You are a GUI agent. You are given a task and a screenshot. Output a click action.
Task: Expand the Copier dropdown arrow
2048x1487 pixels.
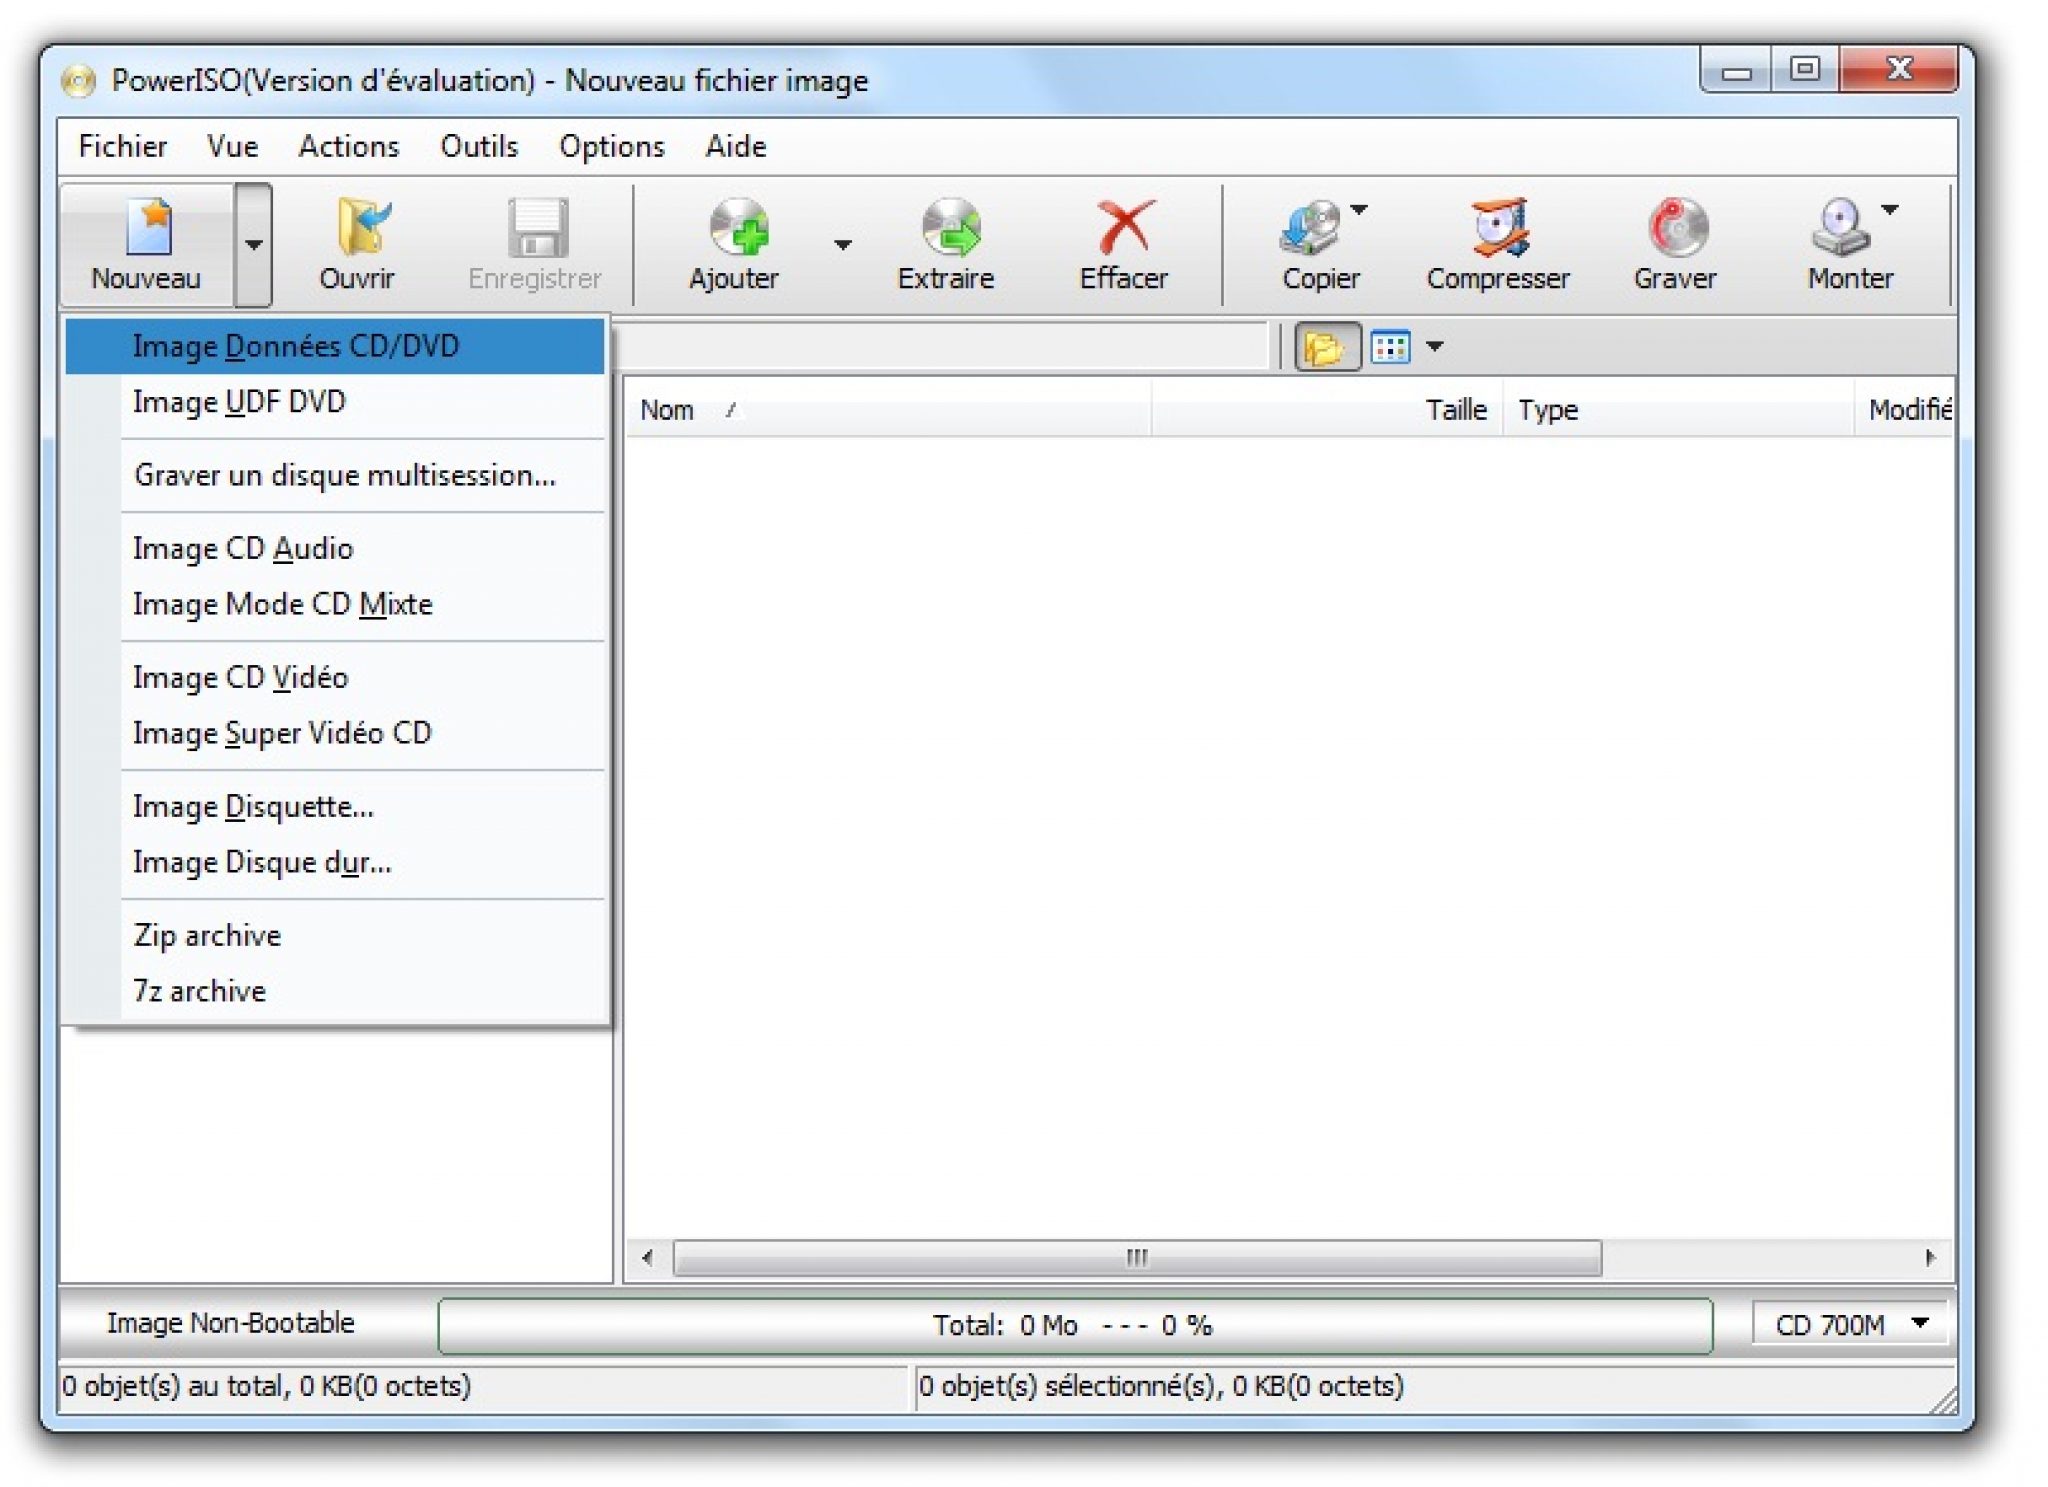(1359, 210)
